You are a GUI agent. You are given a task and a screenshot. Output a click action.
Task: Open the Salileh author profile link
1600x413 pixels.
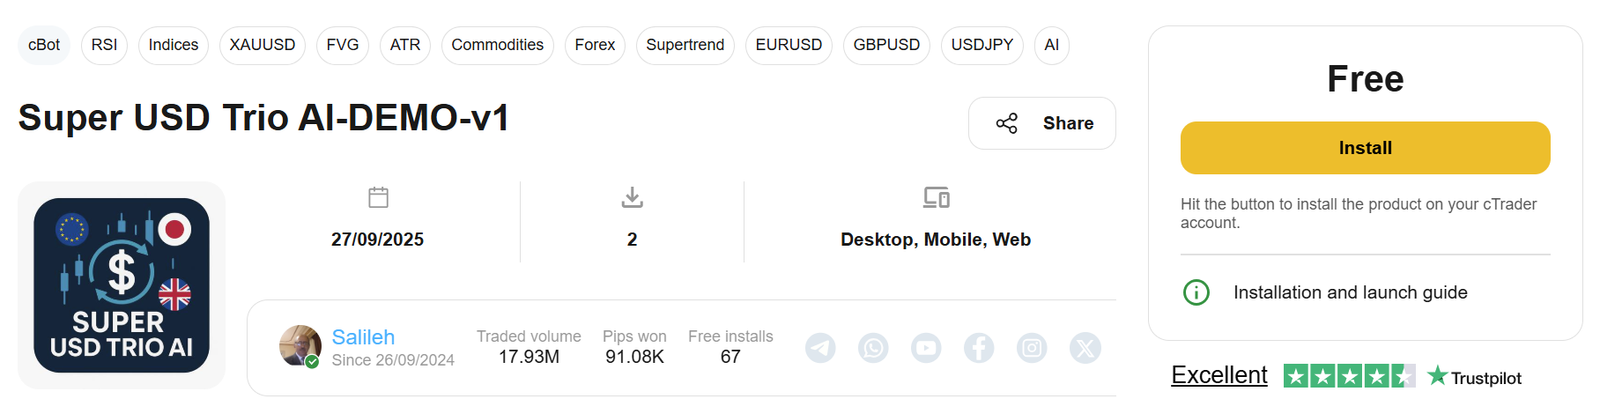click(x=363, y=337)
